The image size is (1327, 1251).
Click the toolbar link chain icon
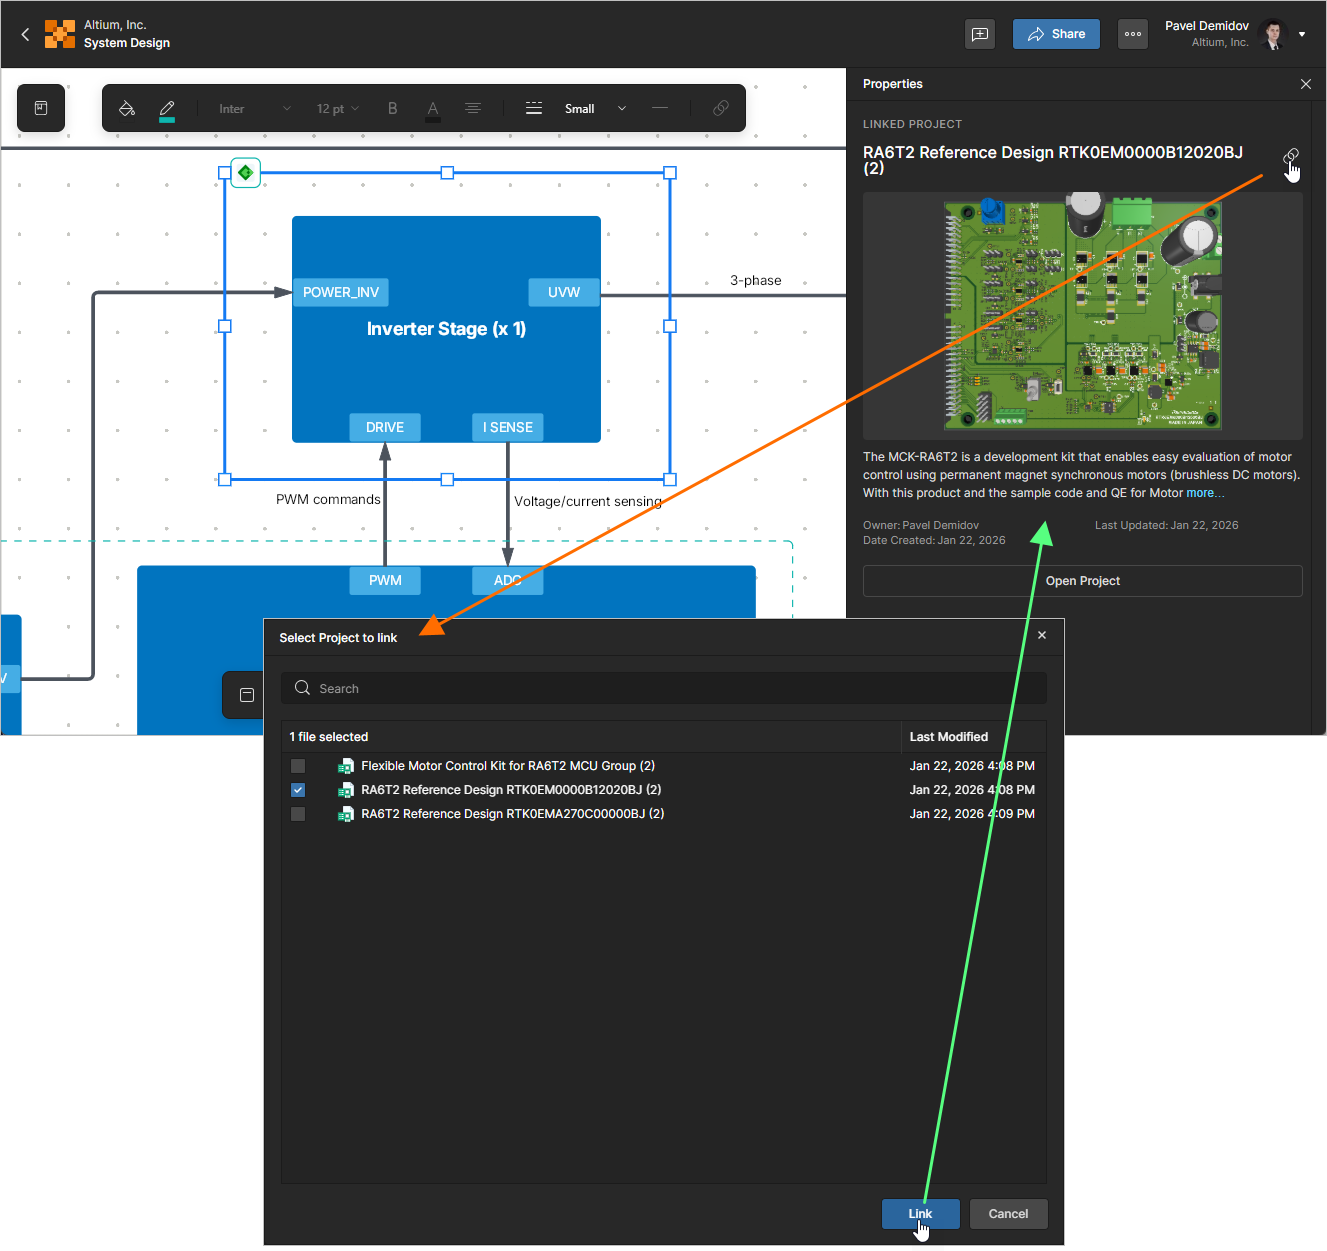pyautogui.click(x=721, y=108)
